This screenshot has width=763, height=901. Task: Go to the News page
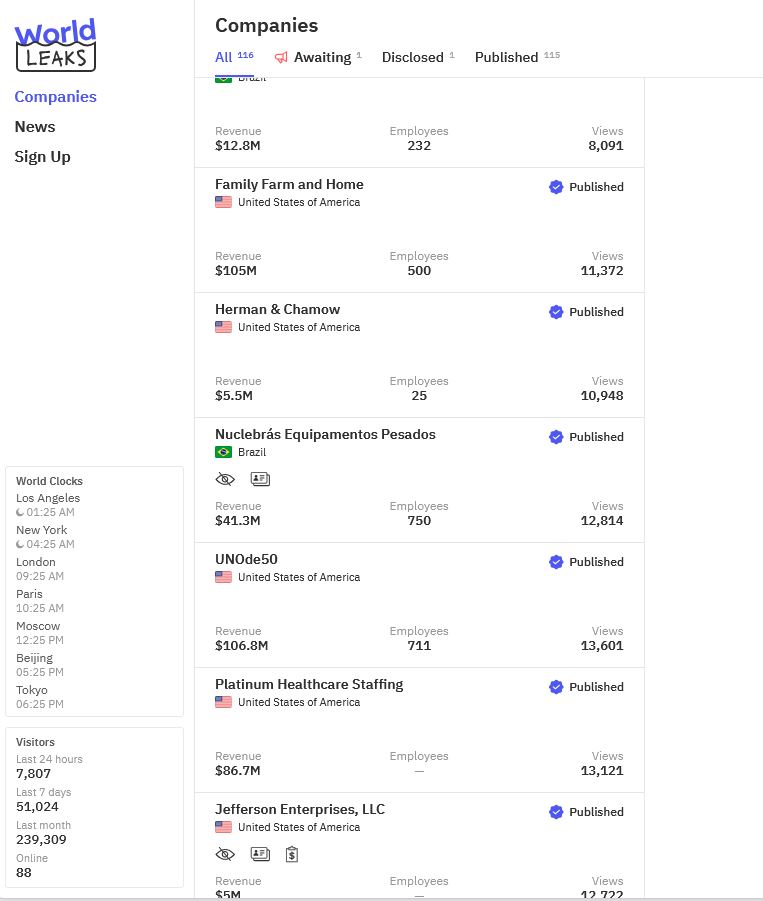tap(35, 127)
